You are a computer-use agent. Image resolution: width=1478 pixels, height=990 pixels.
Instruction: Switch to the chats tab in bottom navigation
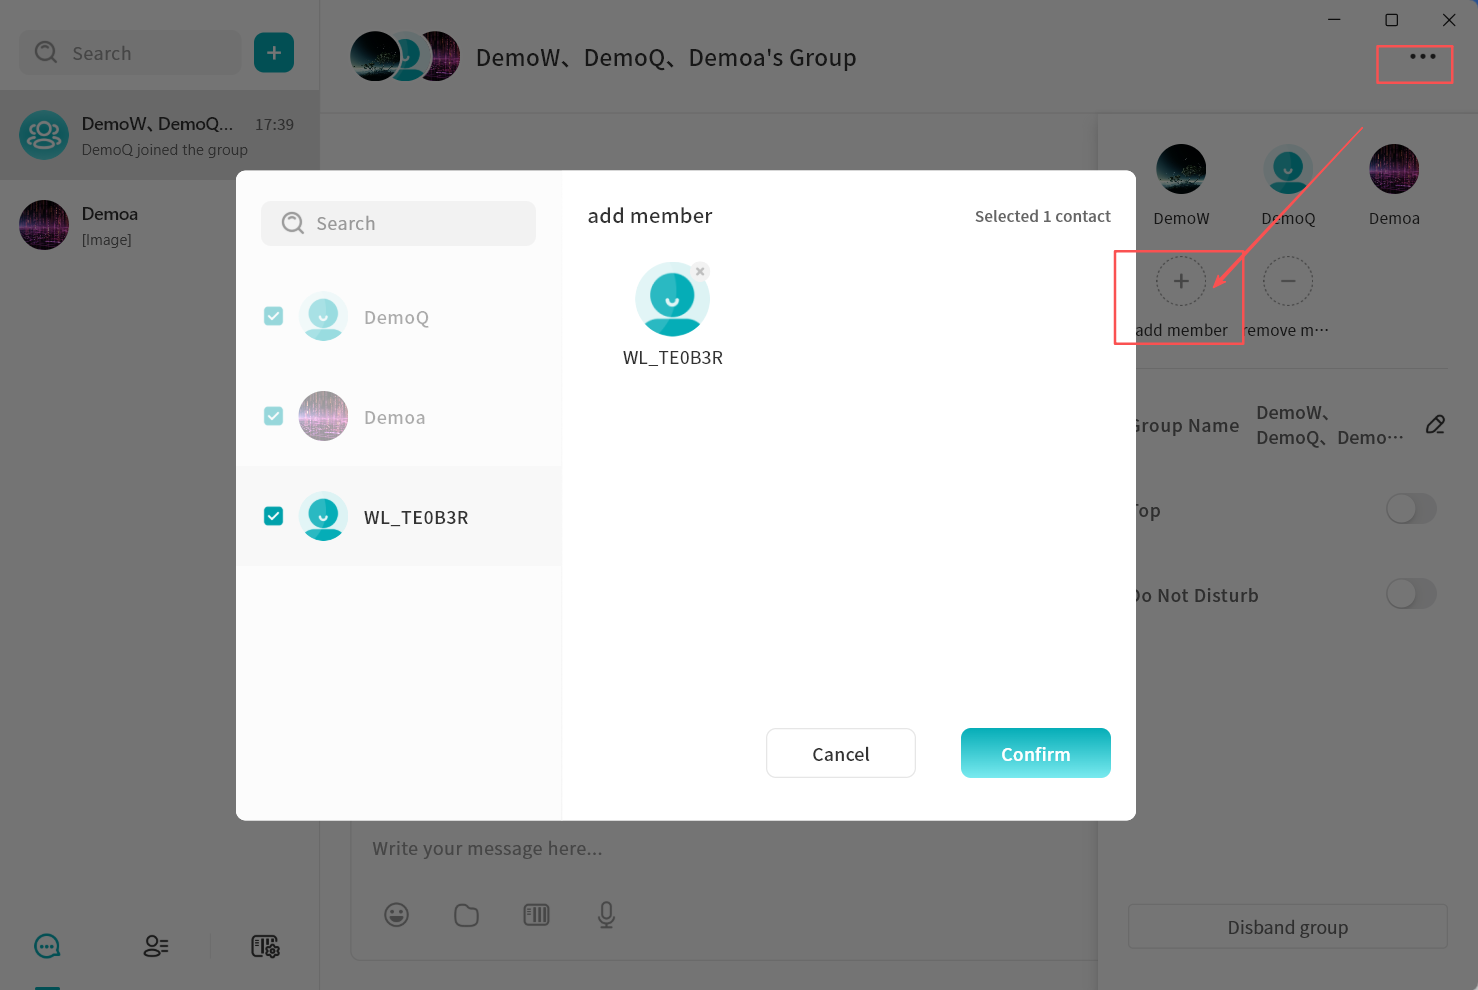(x=47, y=946)
